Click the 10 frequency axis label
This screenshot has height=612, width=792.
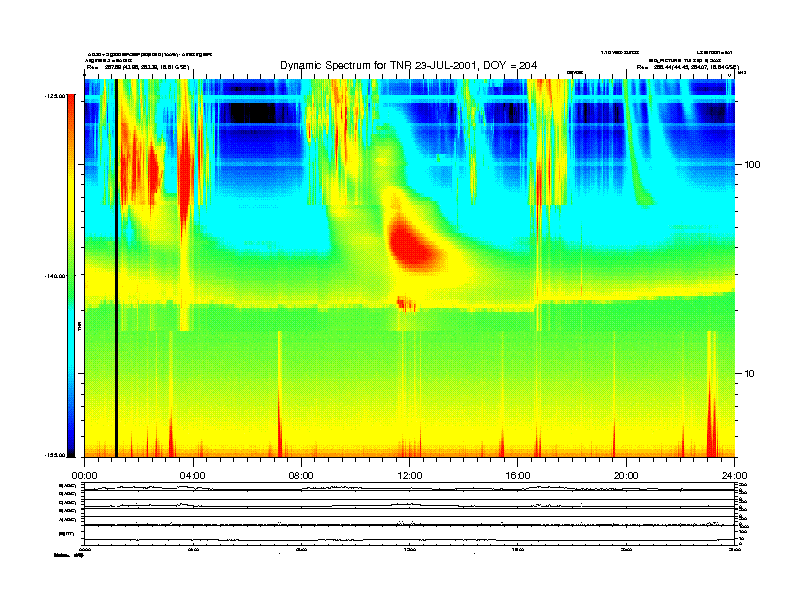[749, 374]
